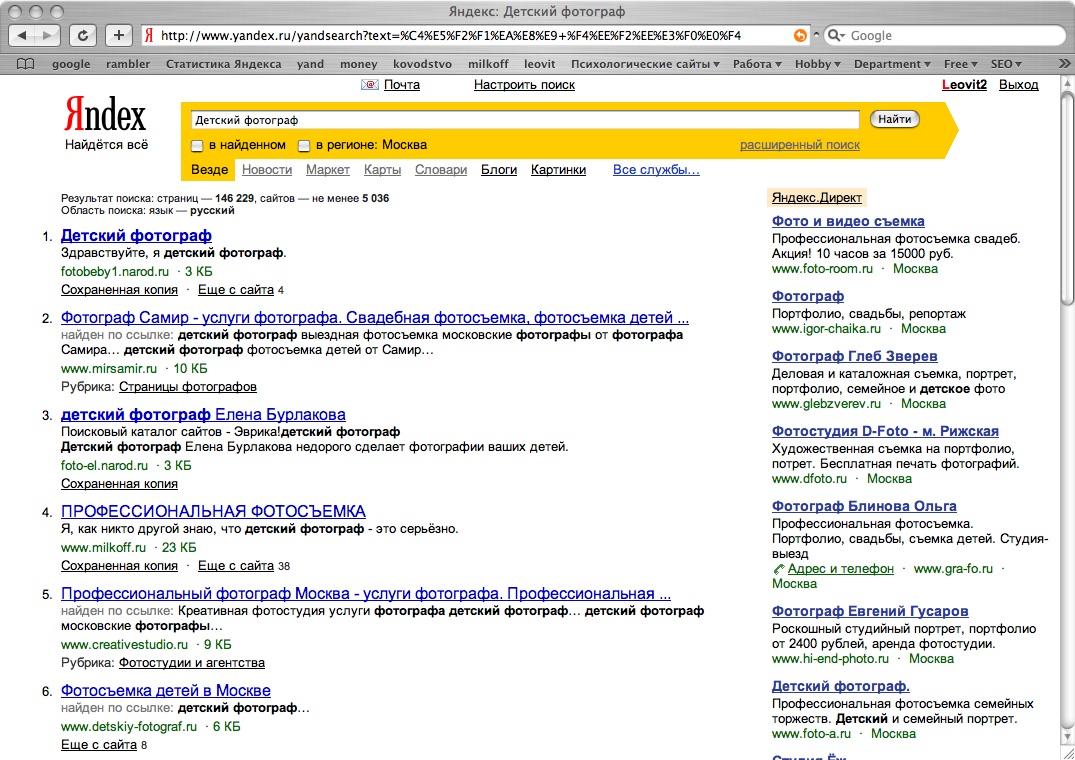Expand the Department bookmarks folder
The height and width of the screenshot is (760, 1075).
(x=892, y=64)
